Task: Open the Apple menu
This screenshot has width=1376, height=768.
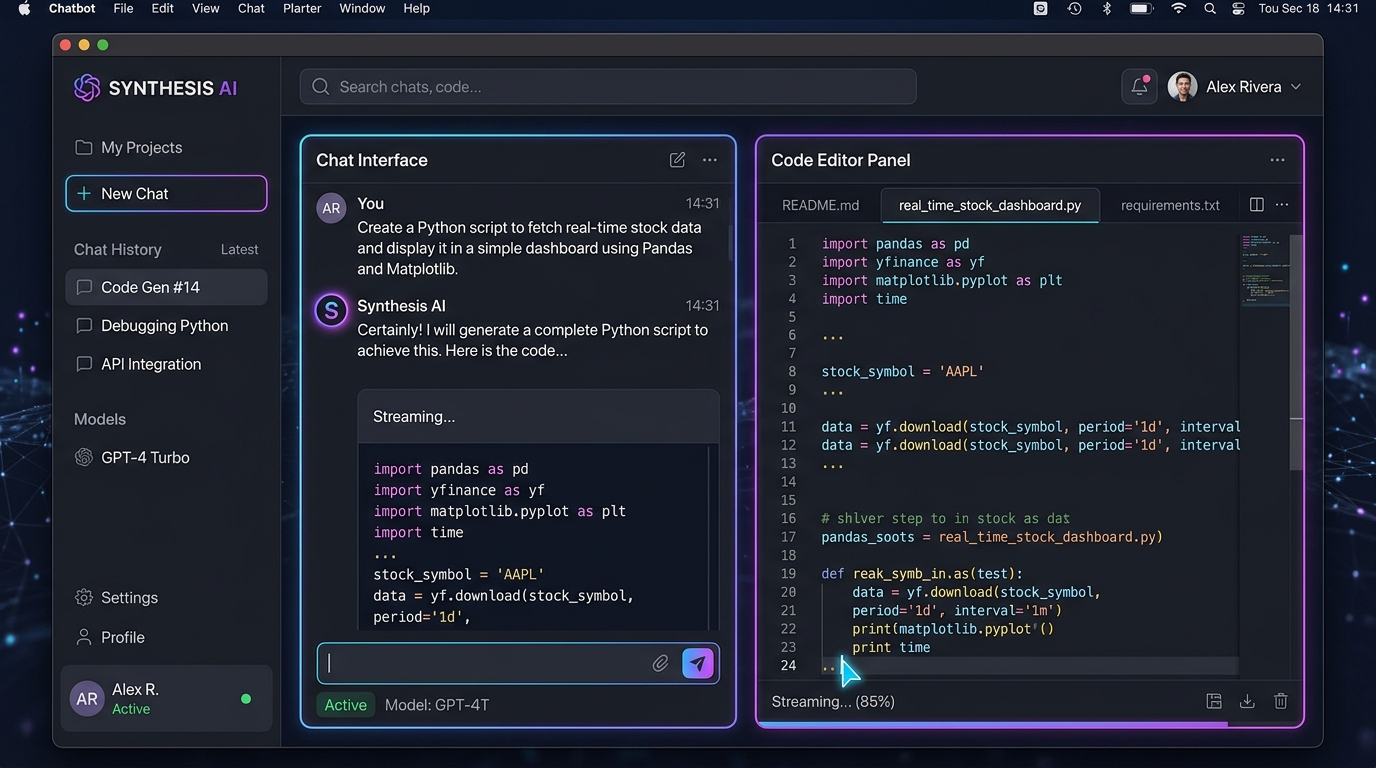Action: [x=24, y=8]
